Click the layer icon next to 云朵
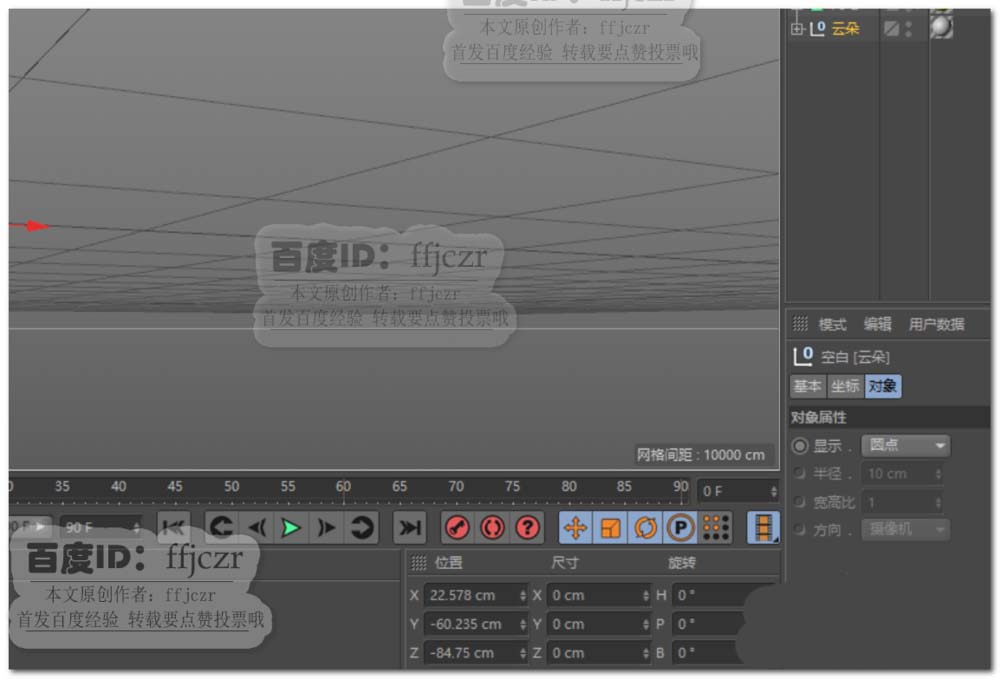This screenshot has height=679, width=1000. [892, 29]
